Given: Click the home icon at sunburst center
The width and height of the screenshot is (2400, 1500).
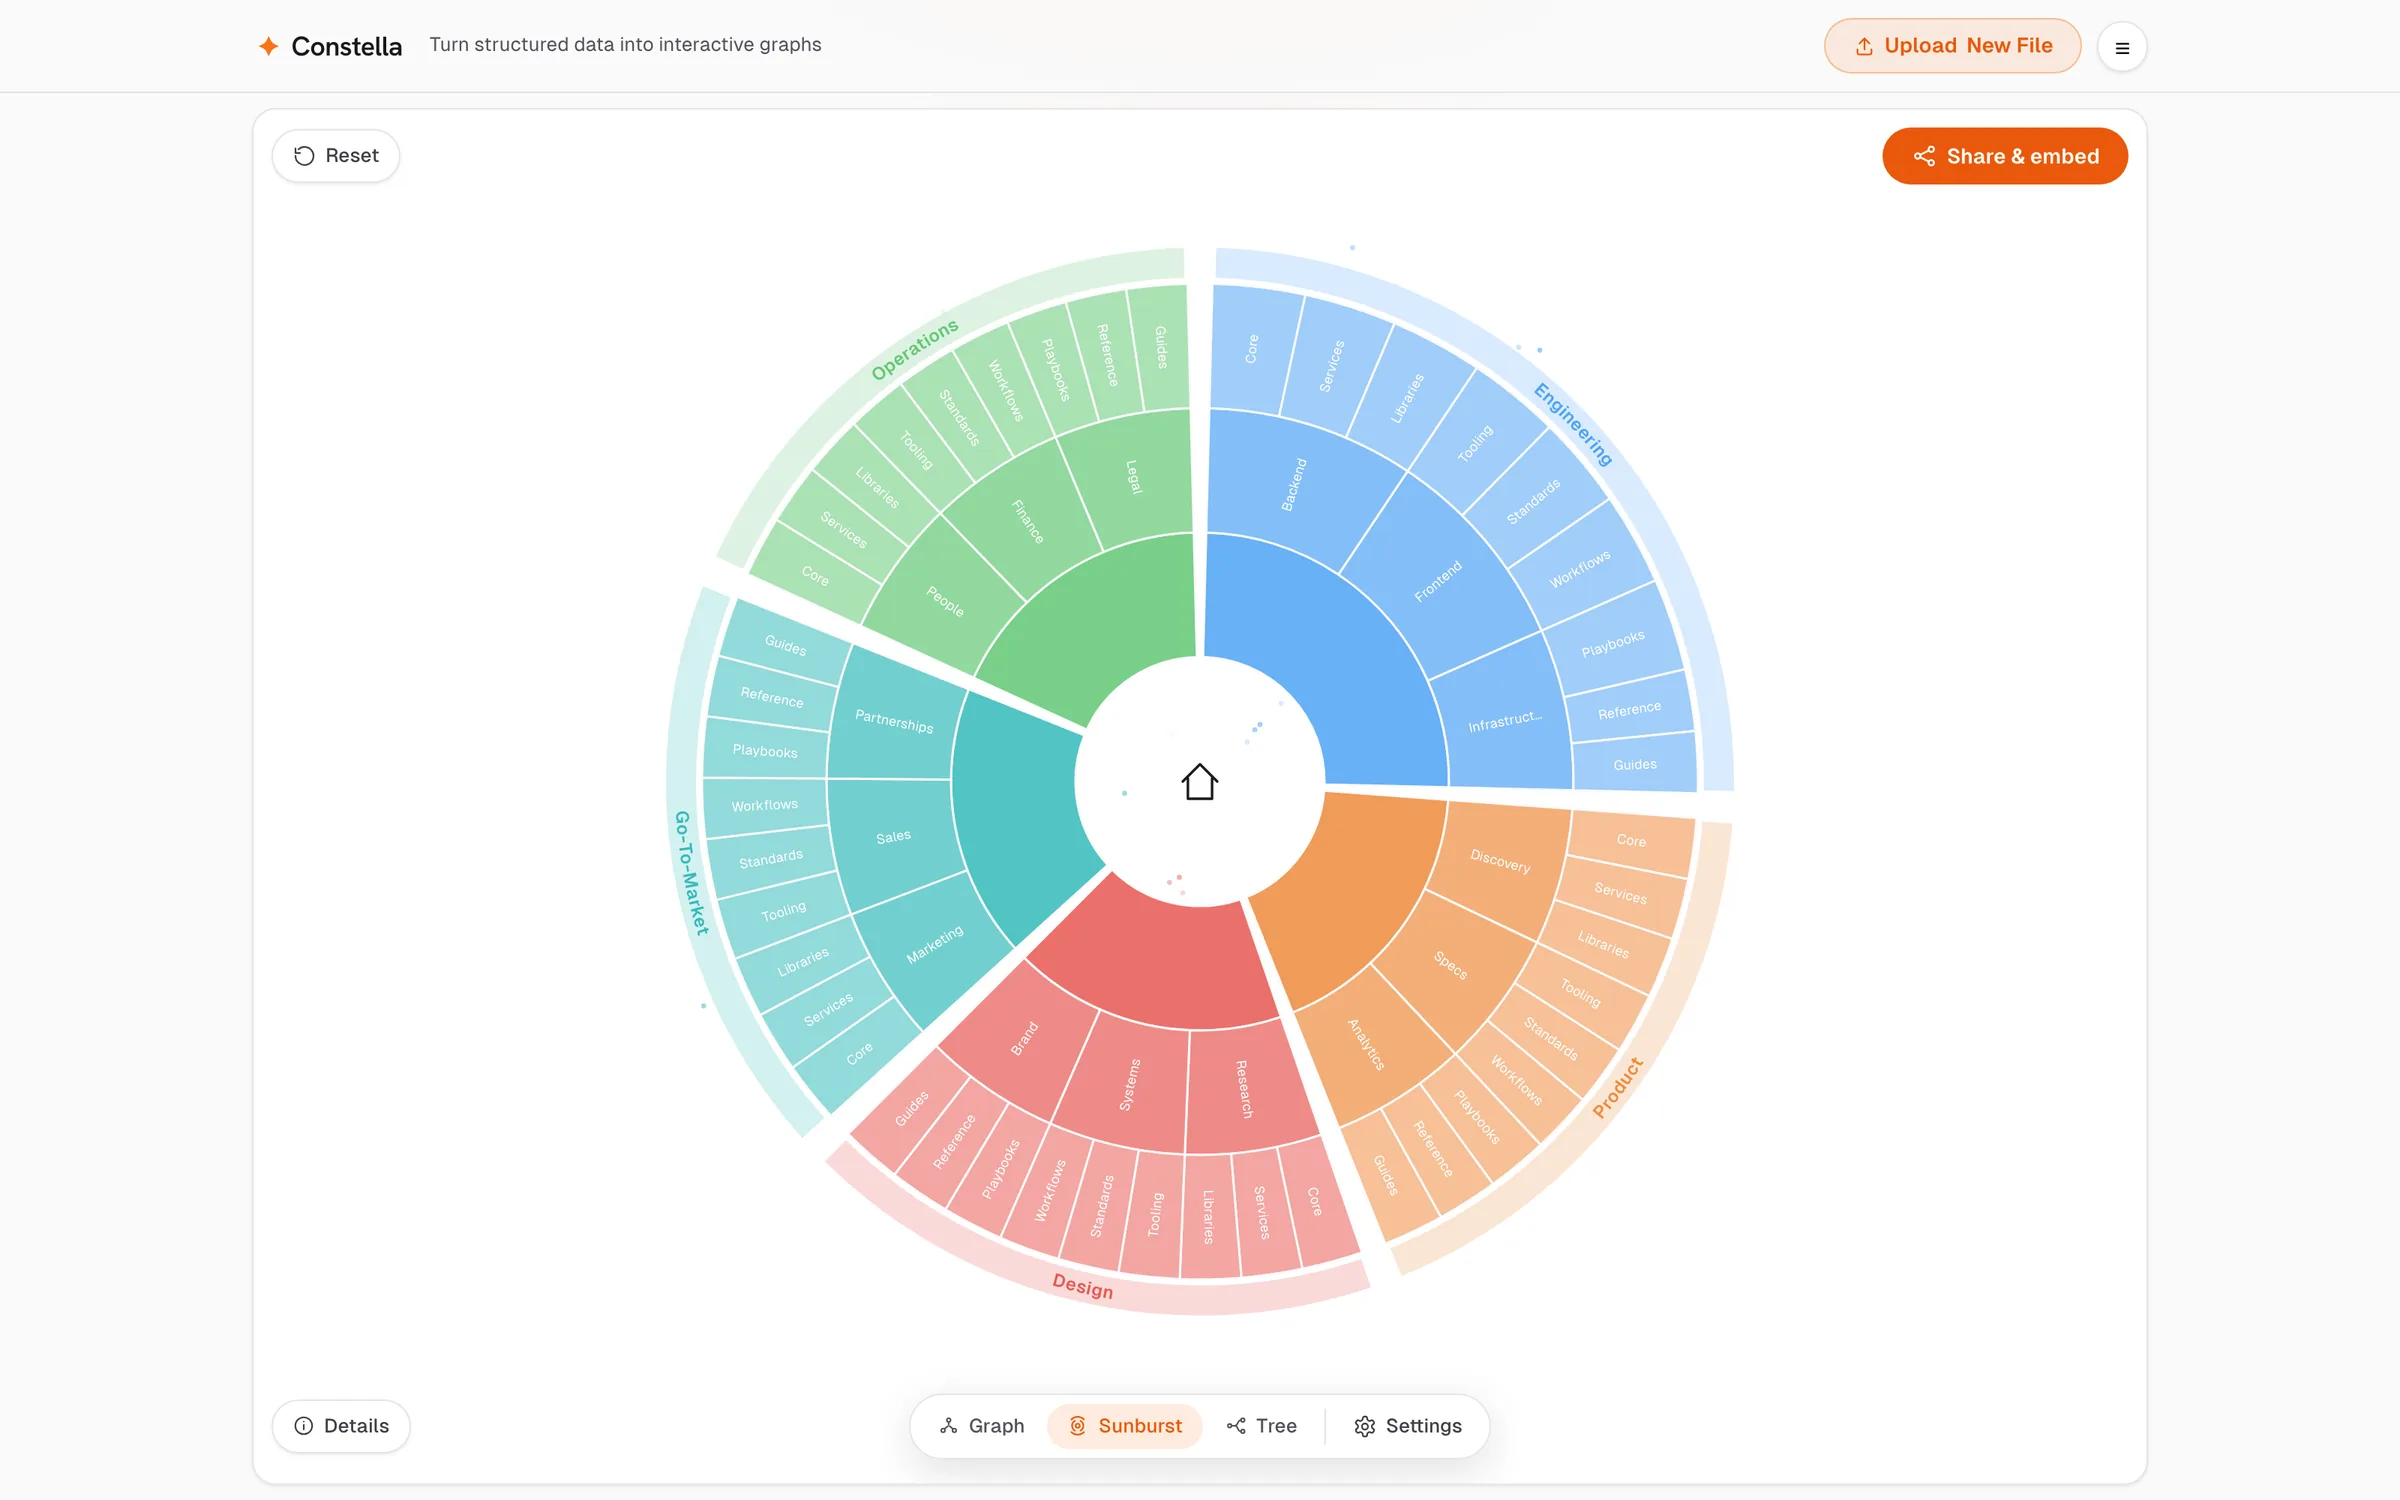Looking at the screenshot, I should (x=1199, y=782).
